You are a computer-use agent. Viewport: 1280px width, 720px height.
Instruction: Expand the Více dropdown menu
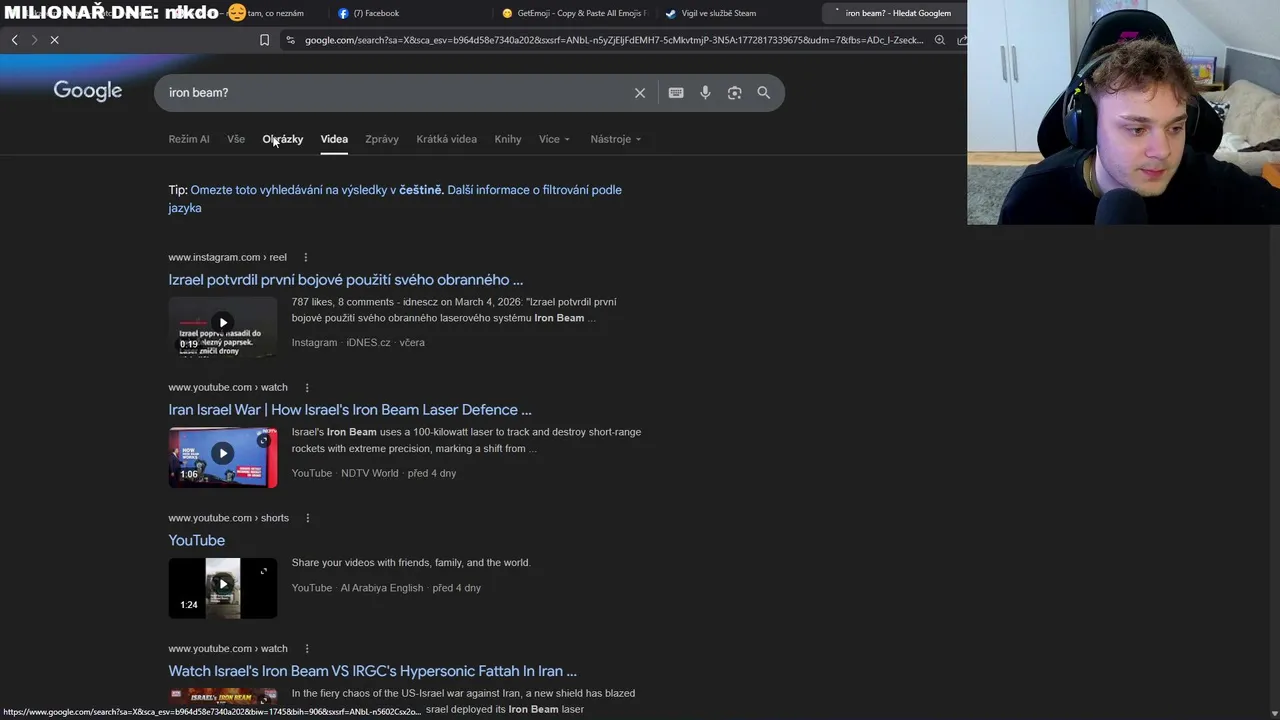click(x=554, y=139)
